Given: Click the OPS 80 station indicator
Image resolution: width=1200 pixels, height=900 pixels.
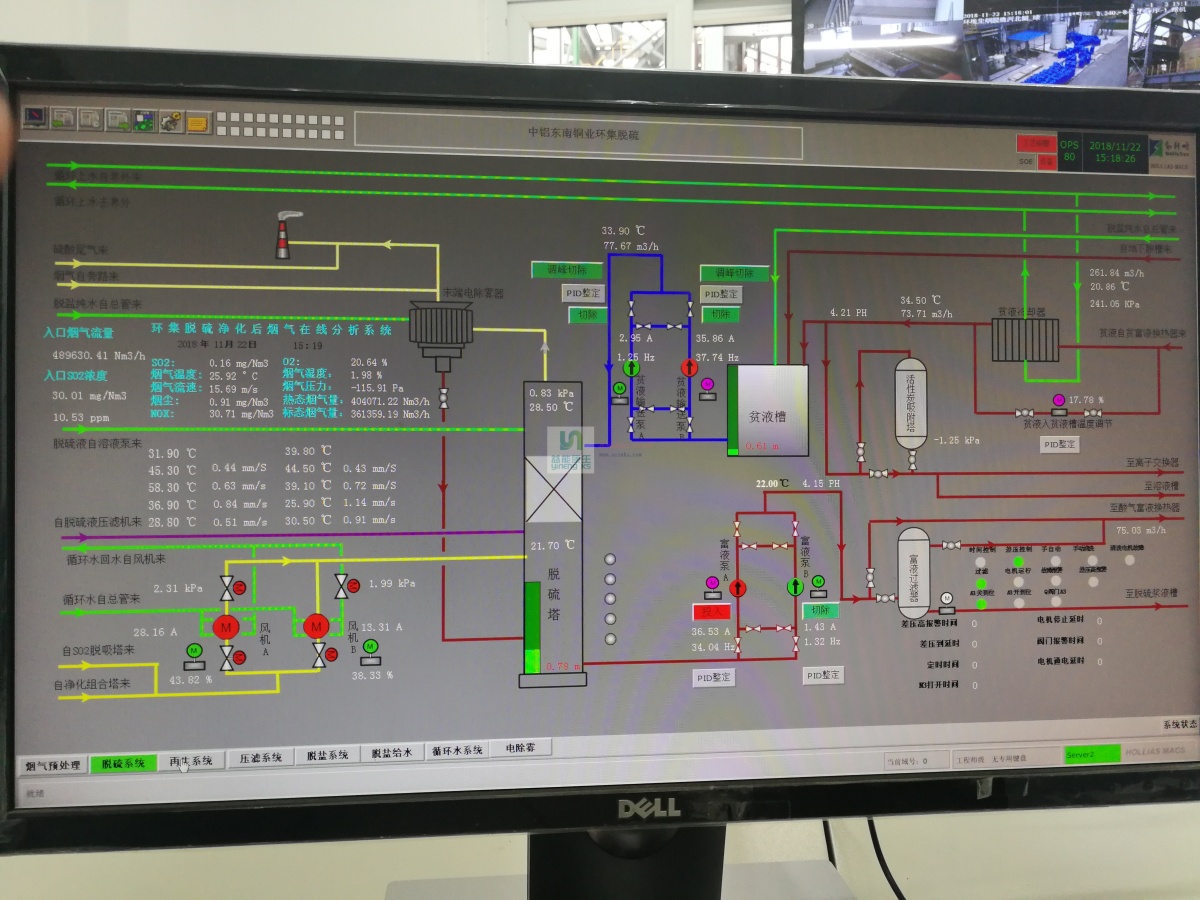Looking at the screenshot, I should tap(1070, 151).
